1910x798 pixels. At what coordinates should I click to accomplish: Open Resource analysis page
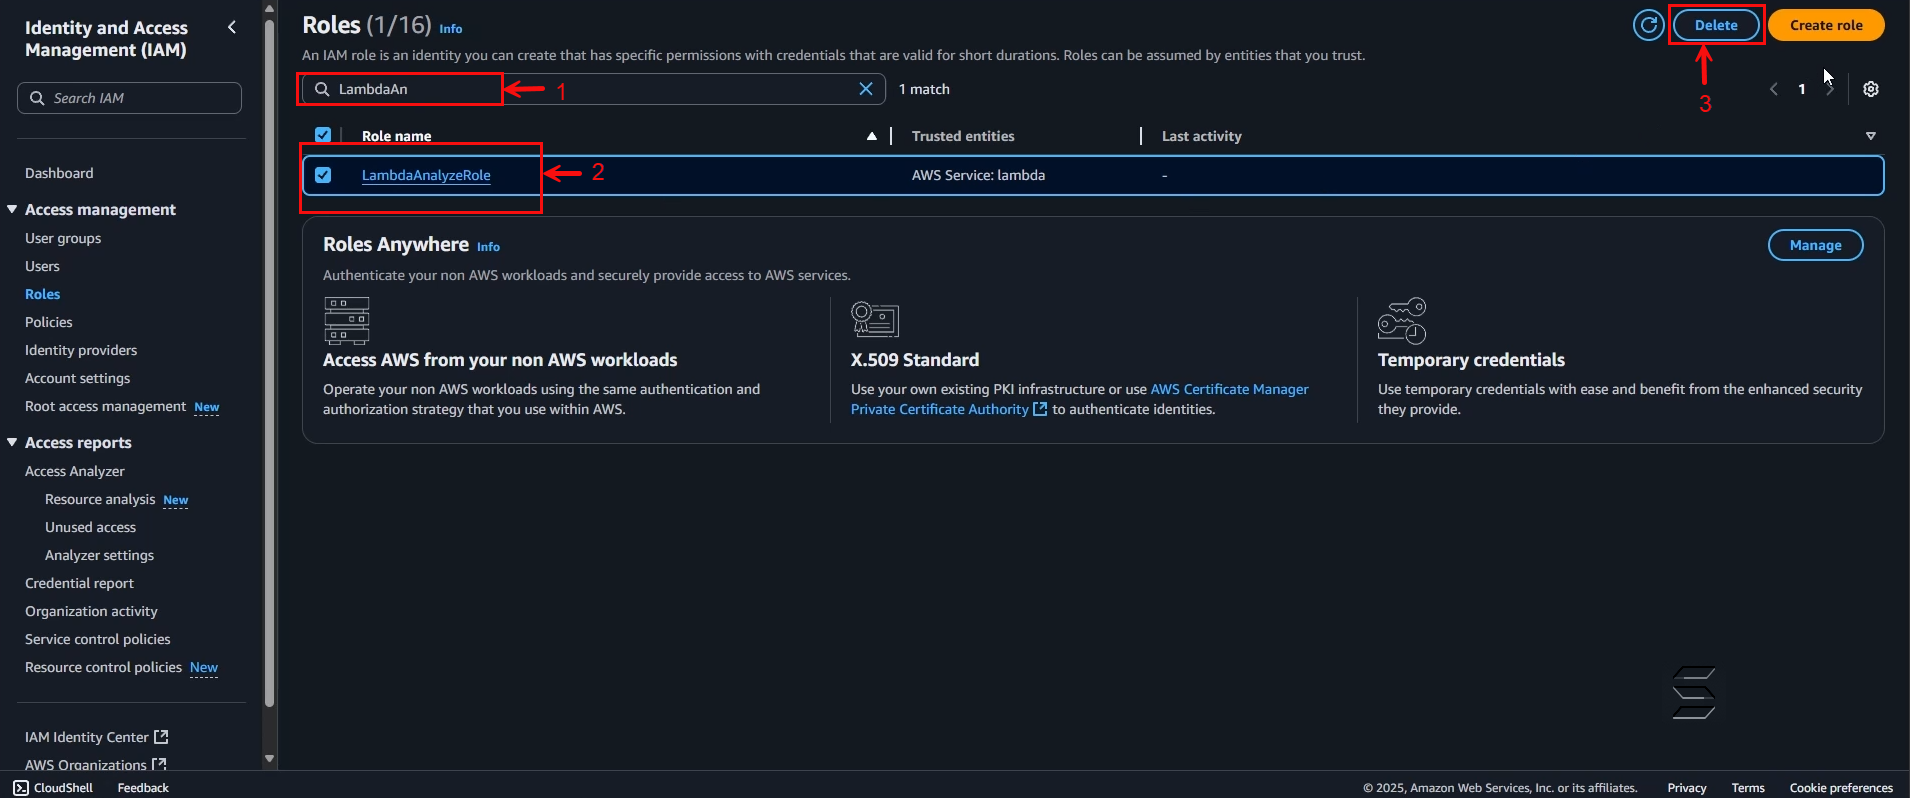click(x=100, y=499)
